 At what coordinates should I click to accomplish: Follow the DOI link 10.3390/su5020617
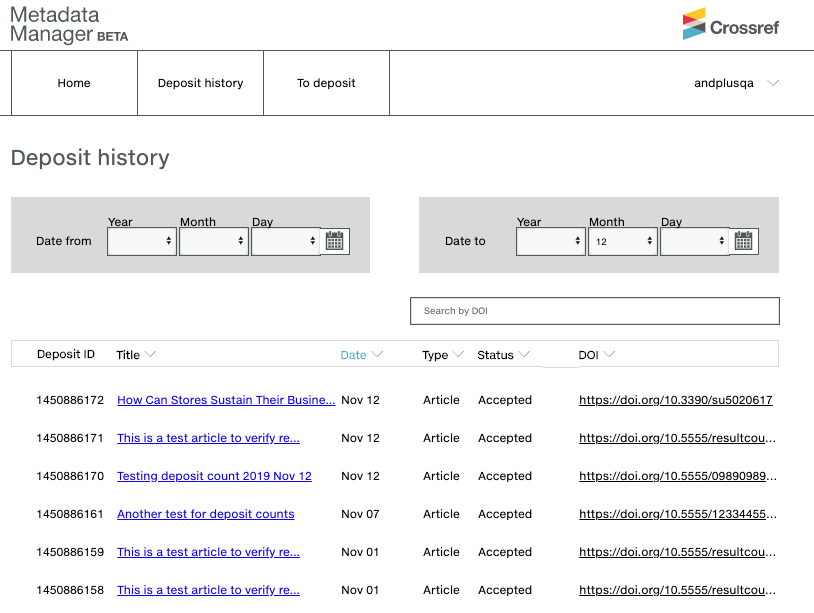tap(677, 400)
